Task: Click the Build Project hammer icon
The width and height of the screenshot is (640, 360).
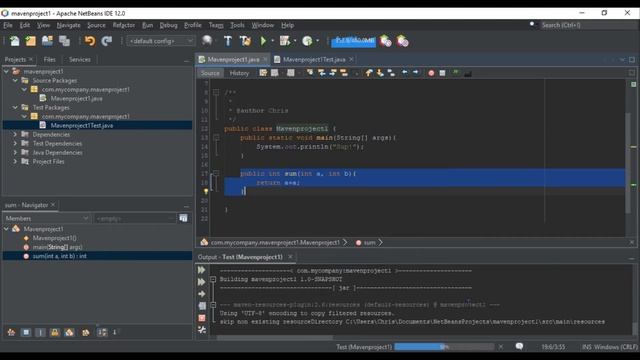Action: [x=228, y=41]
